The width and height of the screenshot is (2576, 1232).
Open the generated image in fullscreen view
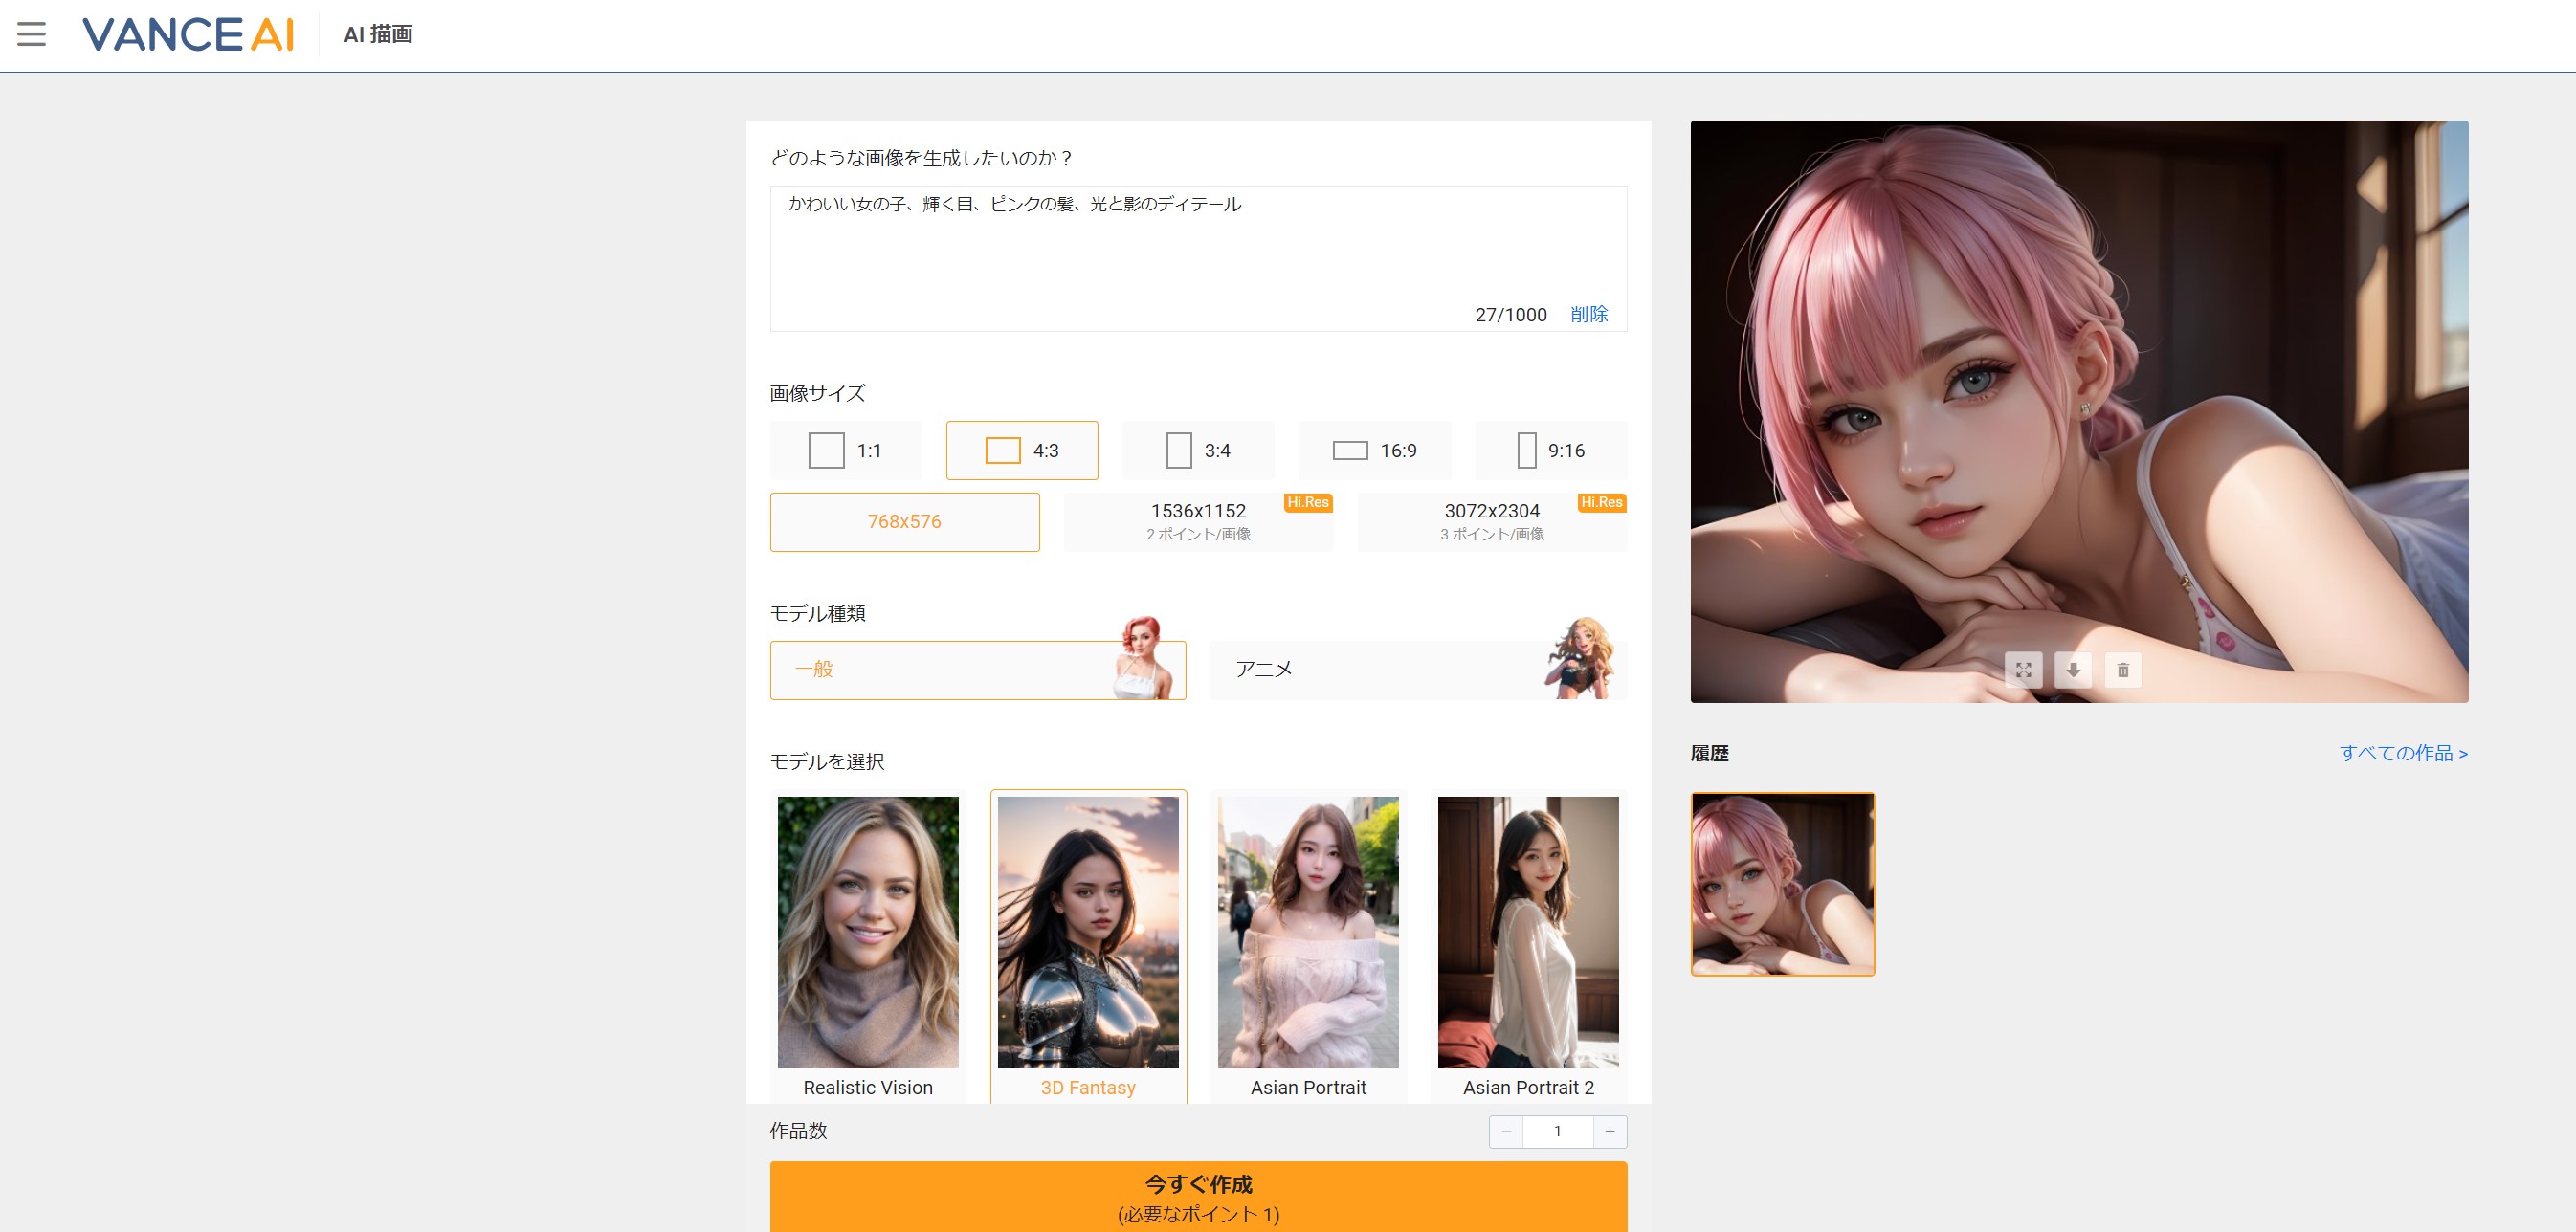(x=2025, y=670)
